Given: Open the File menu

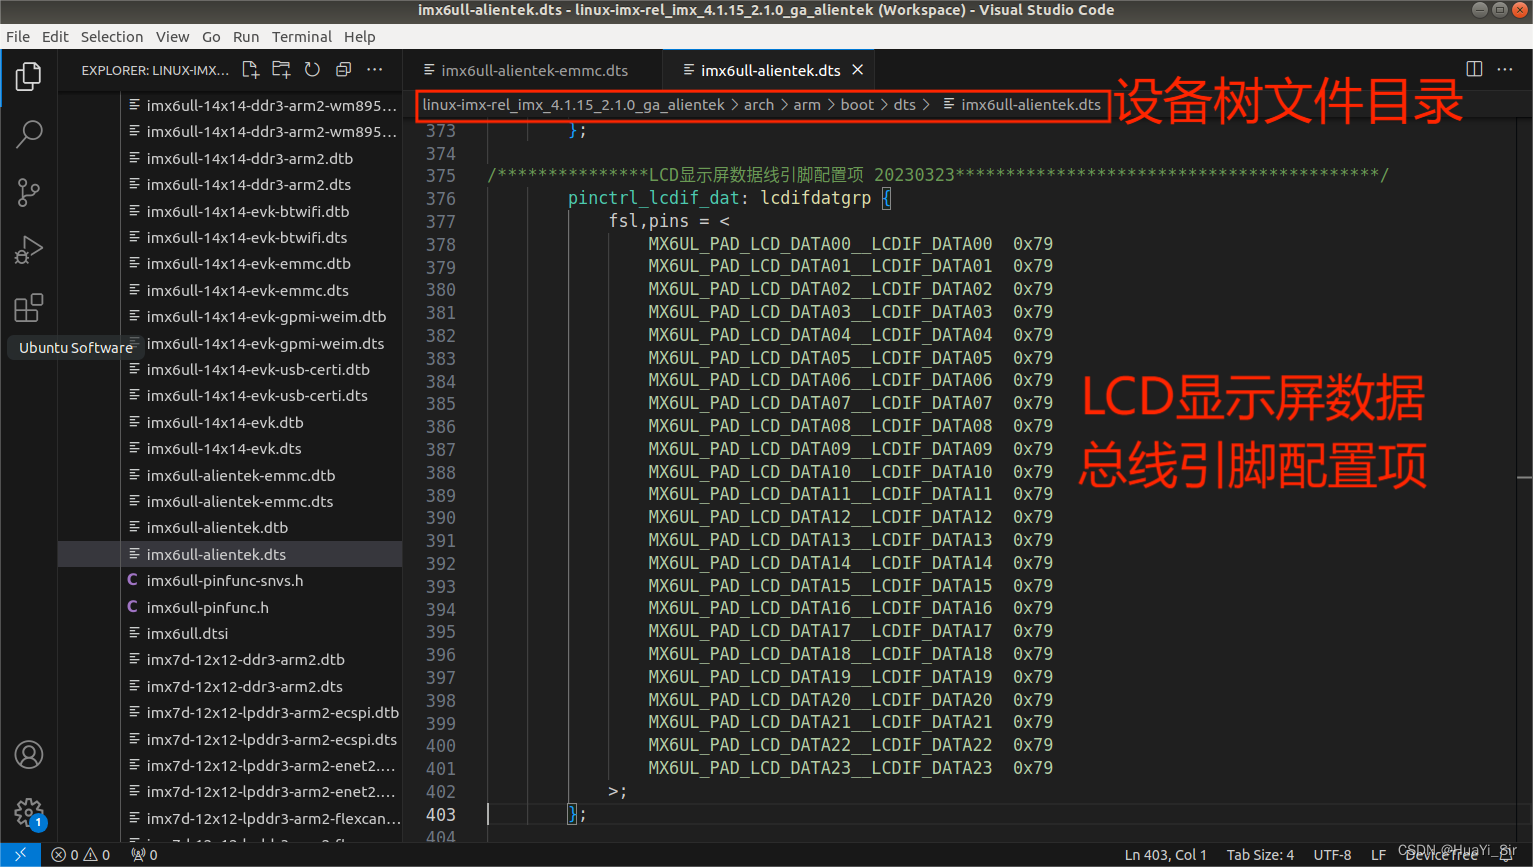Looking at the screenshot, I should click(x=18, y=37).
